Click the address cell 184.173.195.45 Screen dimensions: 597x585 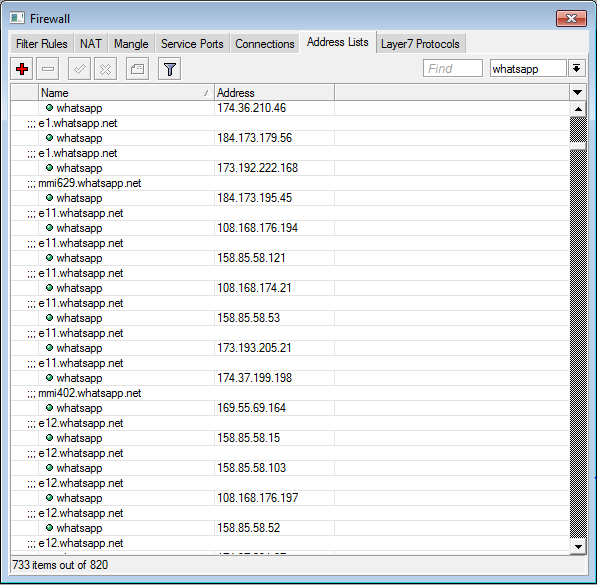tap(274, 198)
